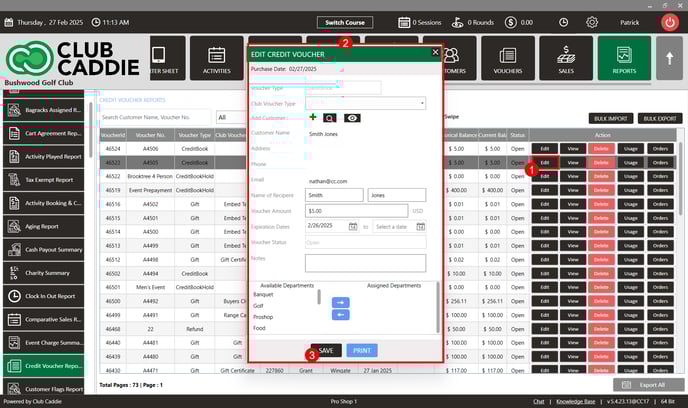Open the Vouchers module icon
Image resolution: width=688 pixels, height=408 pixels.
[510, 59]
